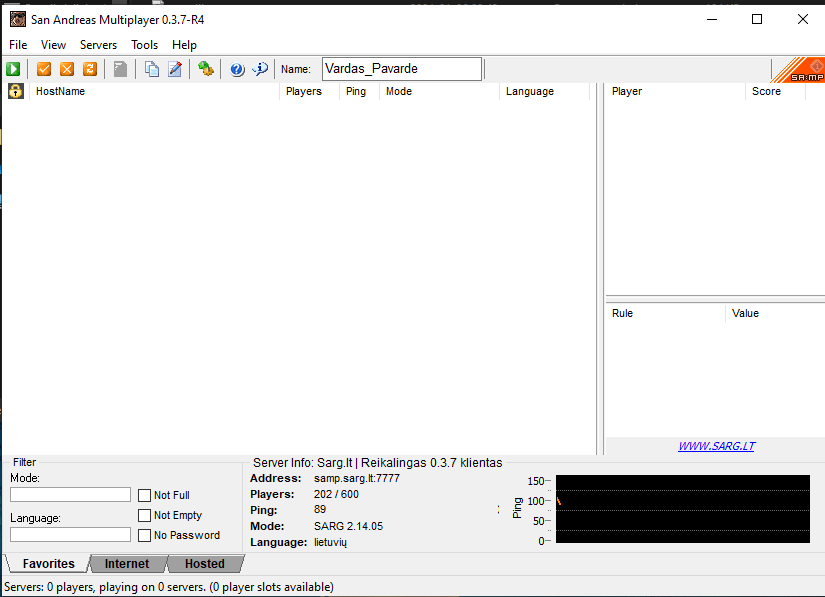
Task: Switch to the Internet tab
Action: (127, 564)
